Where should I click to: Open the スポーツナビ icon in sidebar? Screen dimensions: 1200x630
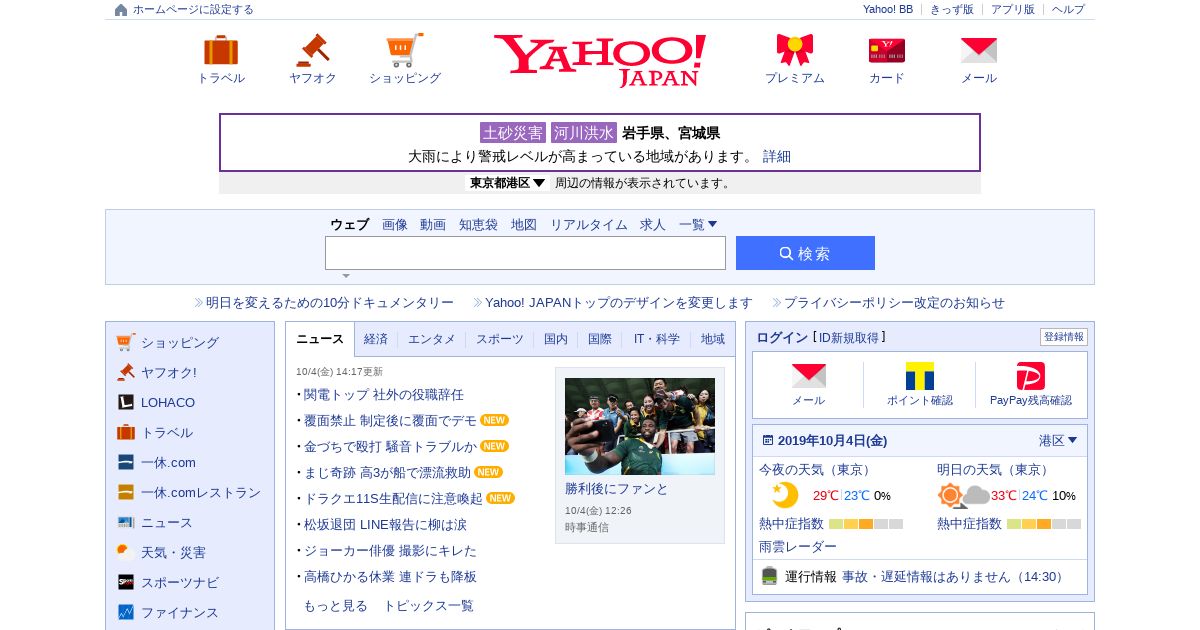pyautogui.click(x=125, y=582)
